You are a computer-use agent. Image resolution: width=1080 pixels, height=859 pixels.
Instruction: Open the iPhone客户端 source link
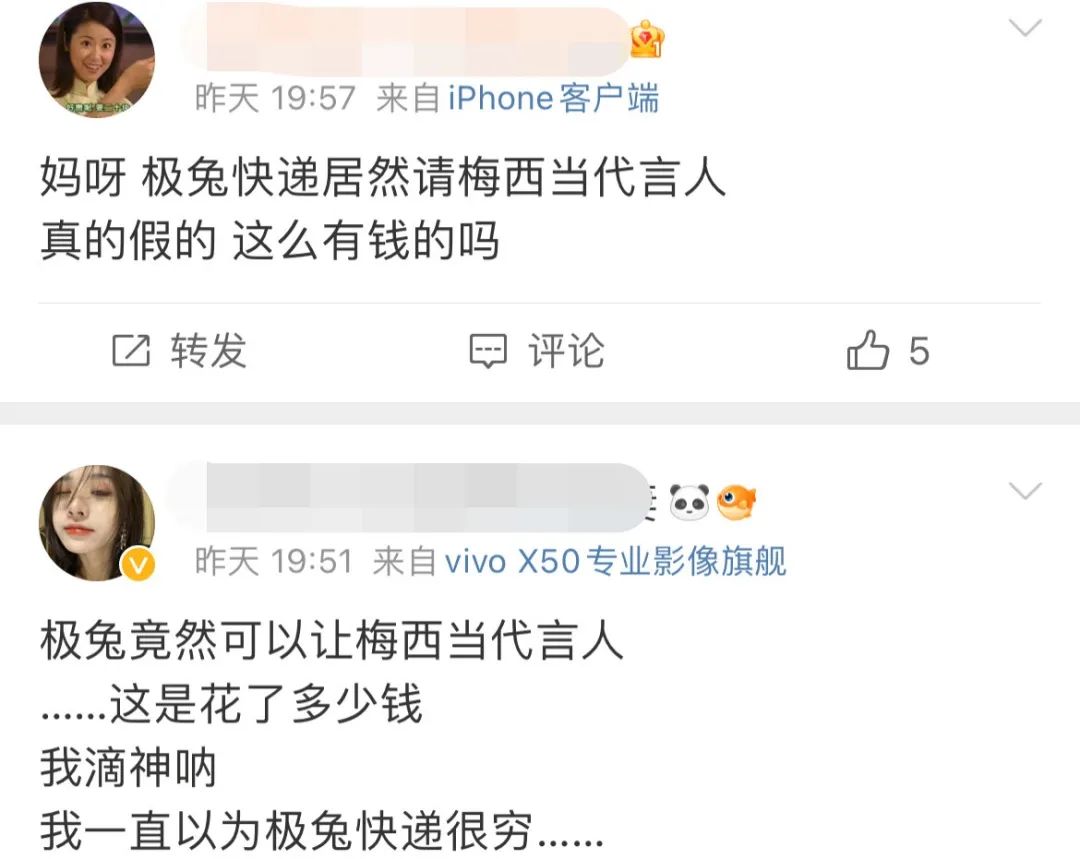tap(553, 98)
